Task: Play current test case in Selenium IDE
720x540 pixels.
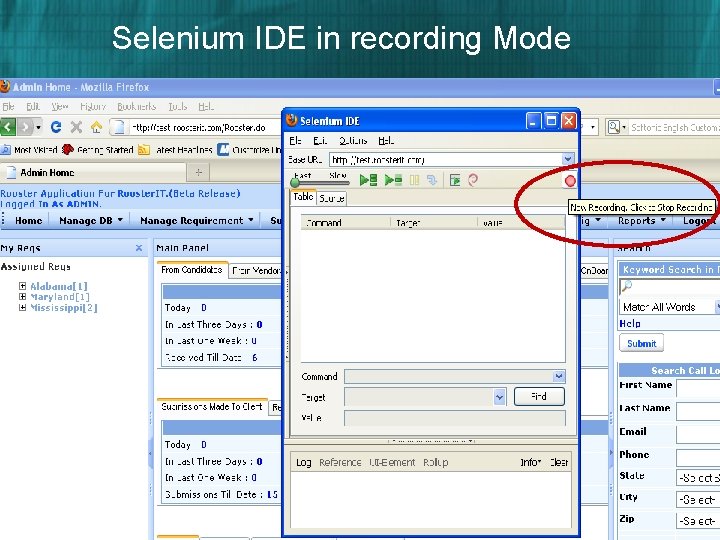Action: [x=393, y=180]
